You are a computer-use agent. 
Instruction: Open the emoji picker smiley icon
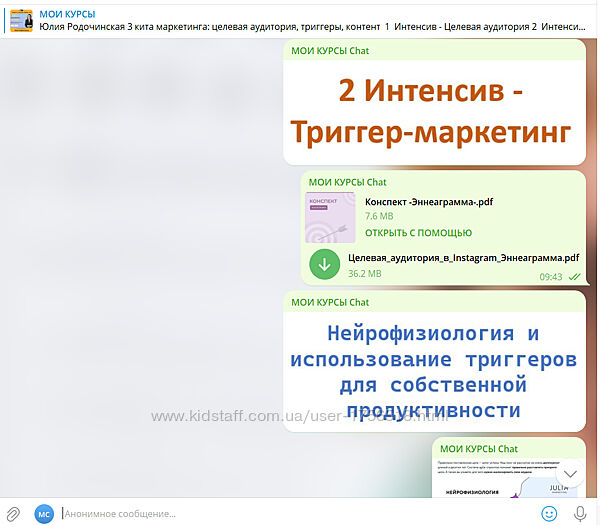(x=549, y=513)
